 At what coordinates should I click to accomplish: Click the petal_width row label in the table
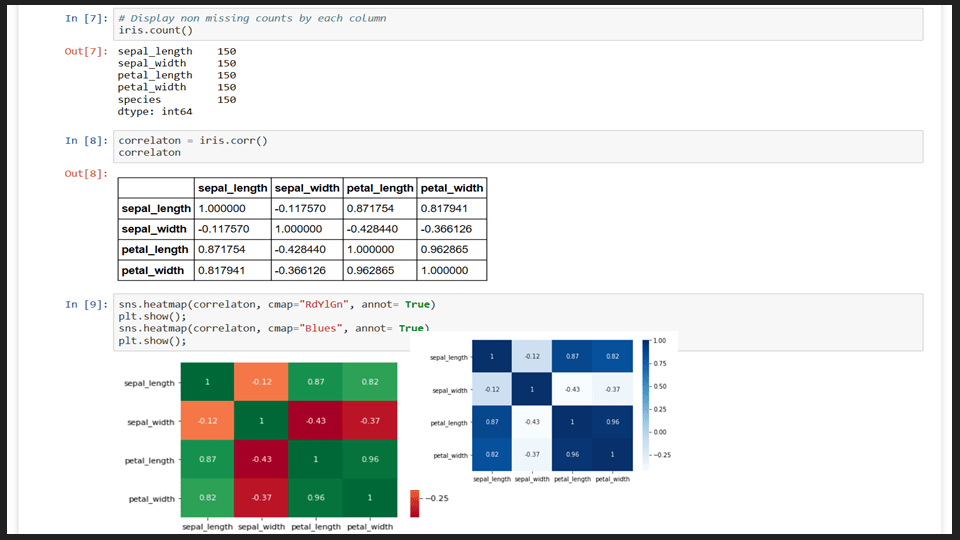click(x=156, y=271)
